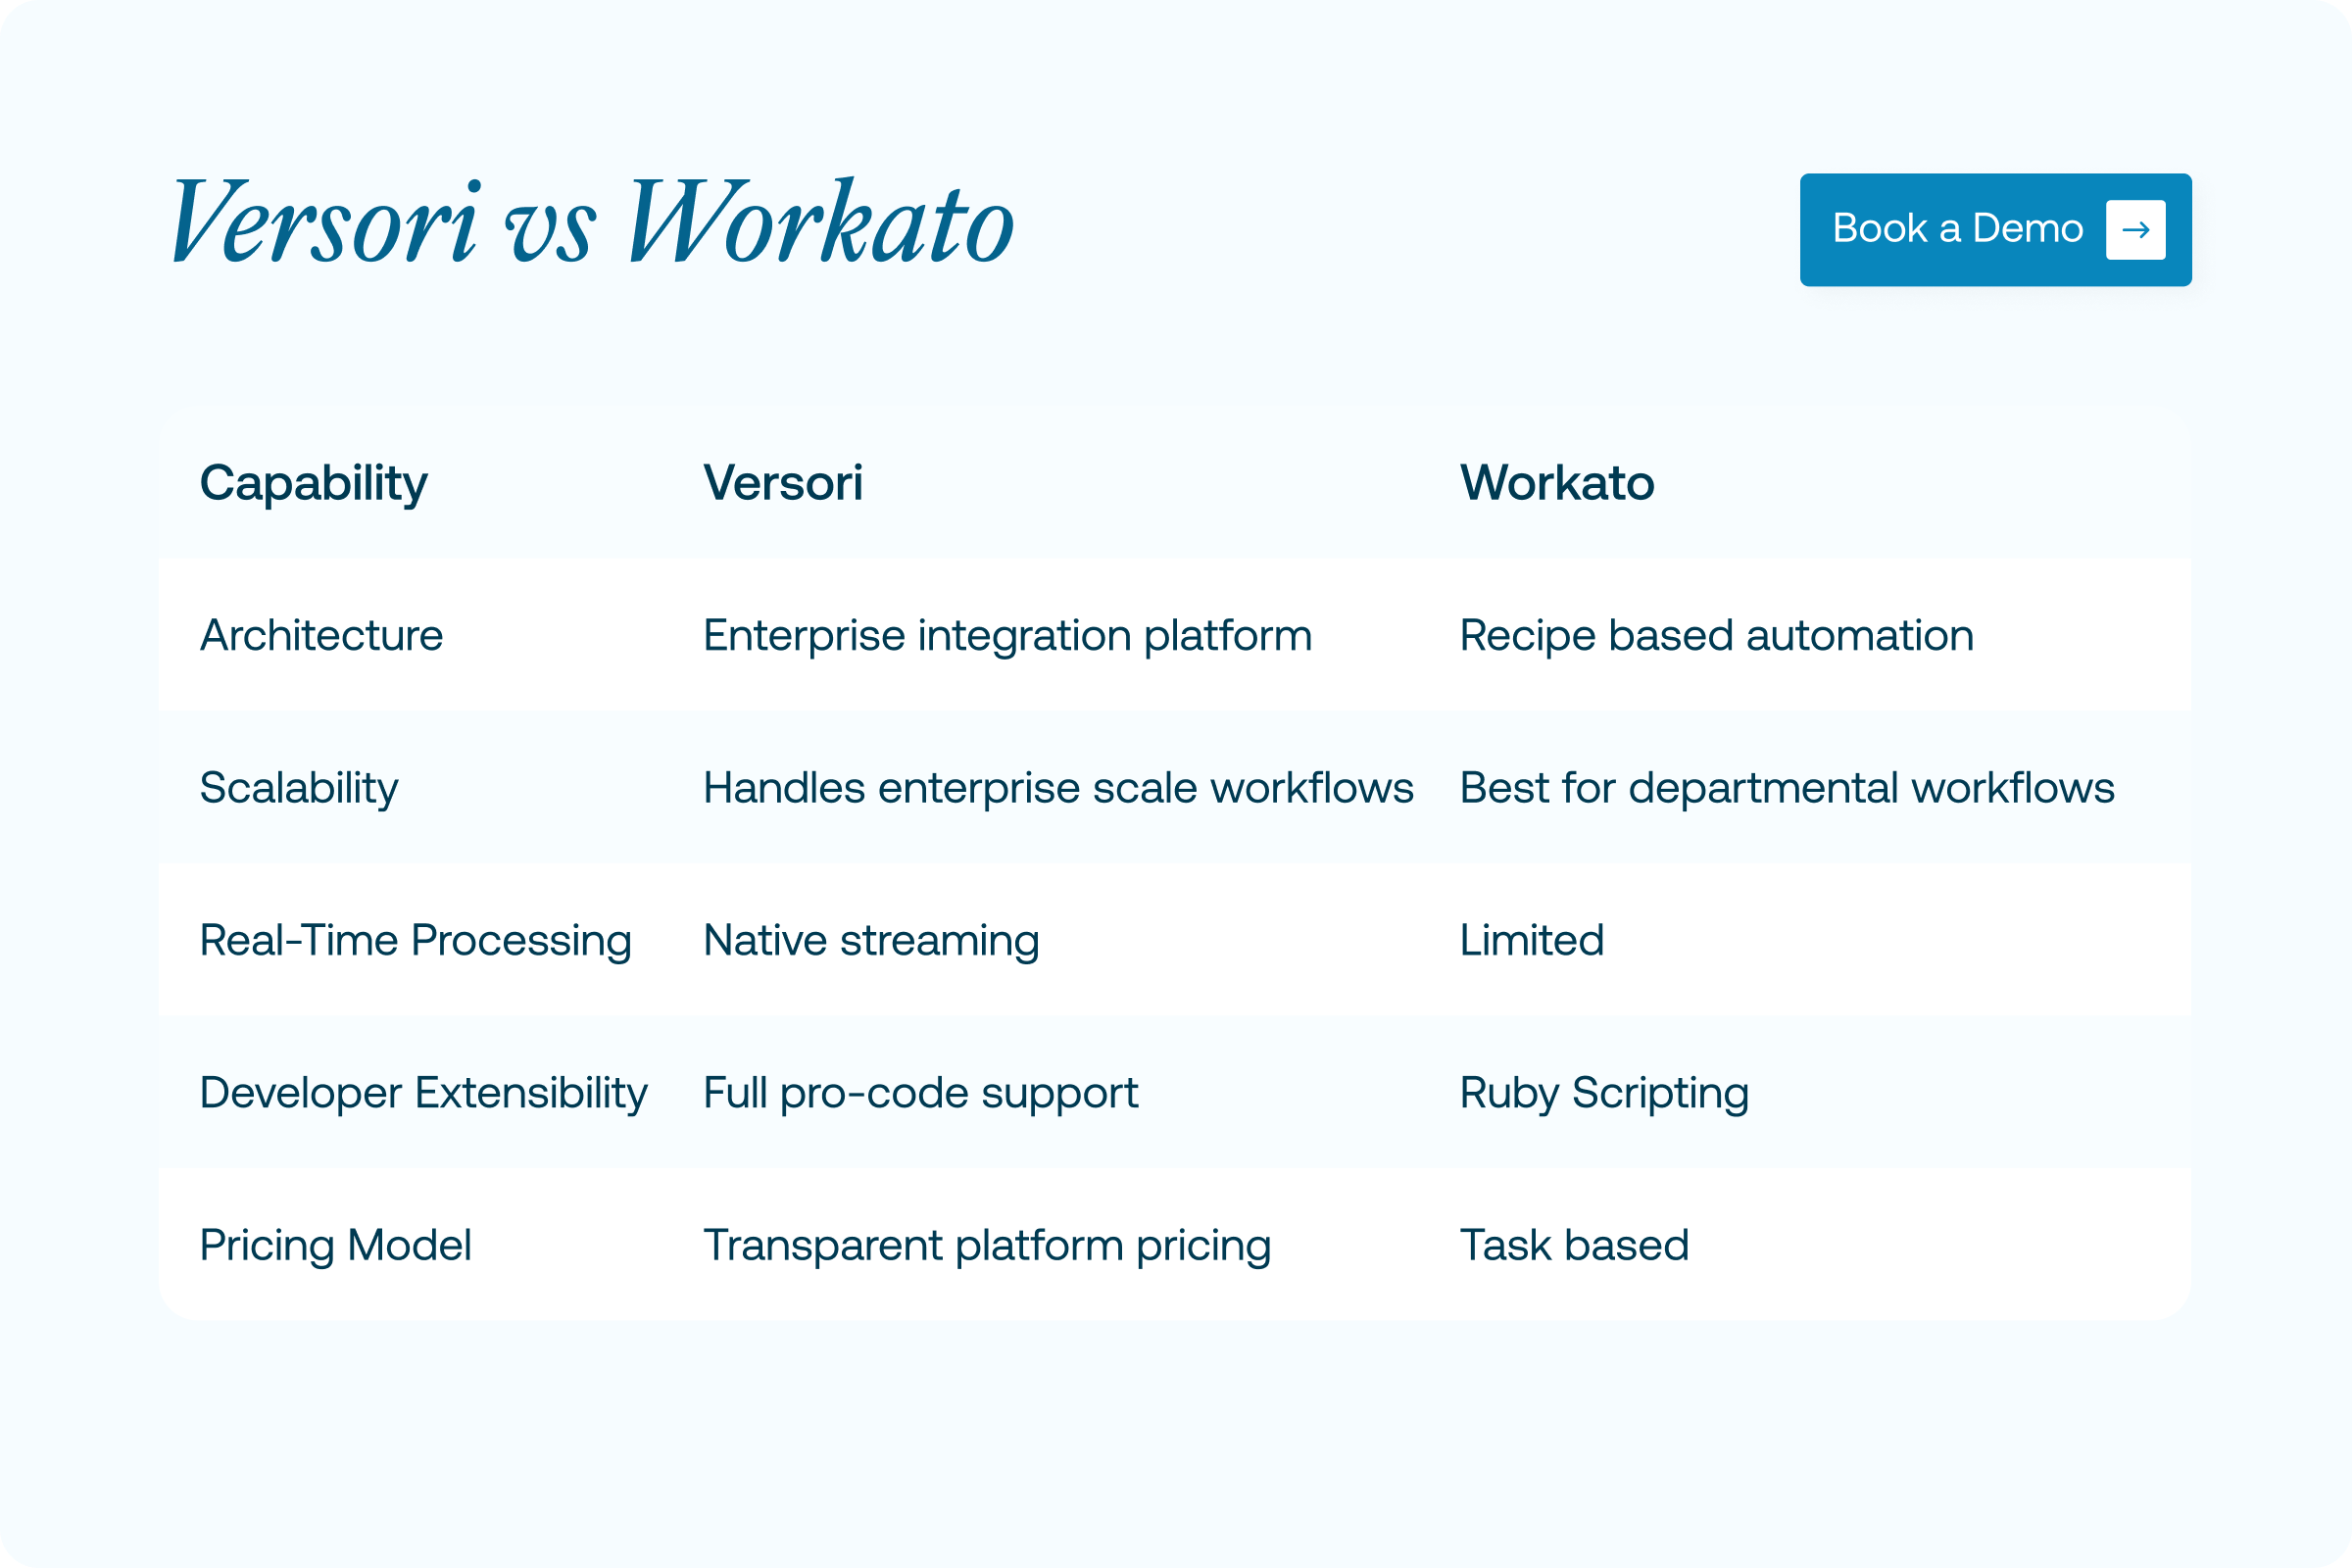Select the Developer Extensibility label
2352x1568 pixels.
(423, 1093)
